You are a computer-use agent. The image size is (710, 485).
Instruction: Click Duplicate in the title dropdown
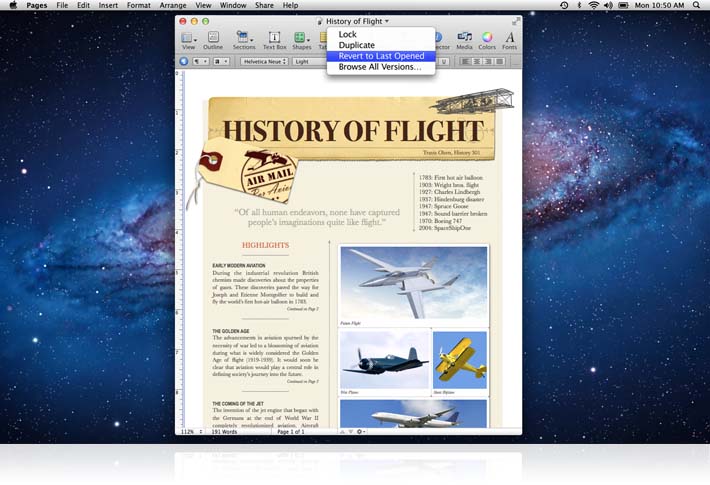[357, 45]
